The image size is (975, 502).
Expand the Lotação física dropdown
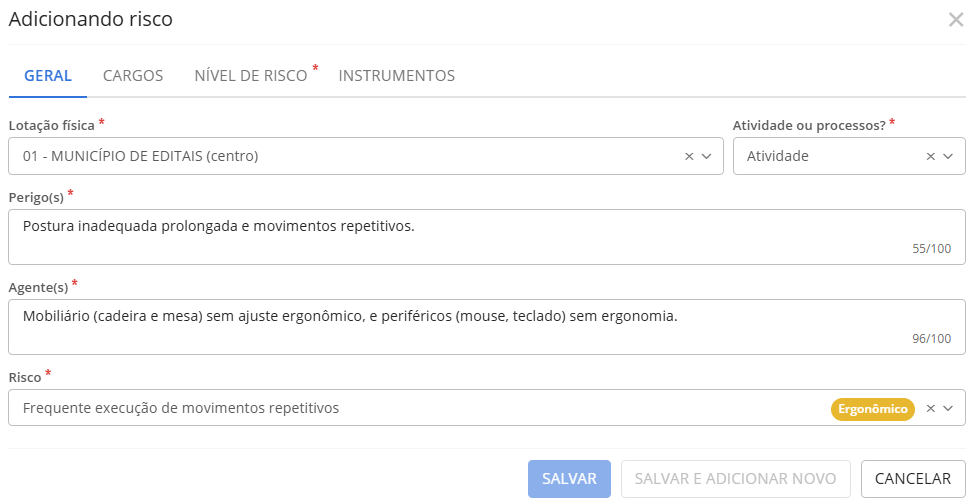click(x=707, y=156)
